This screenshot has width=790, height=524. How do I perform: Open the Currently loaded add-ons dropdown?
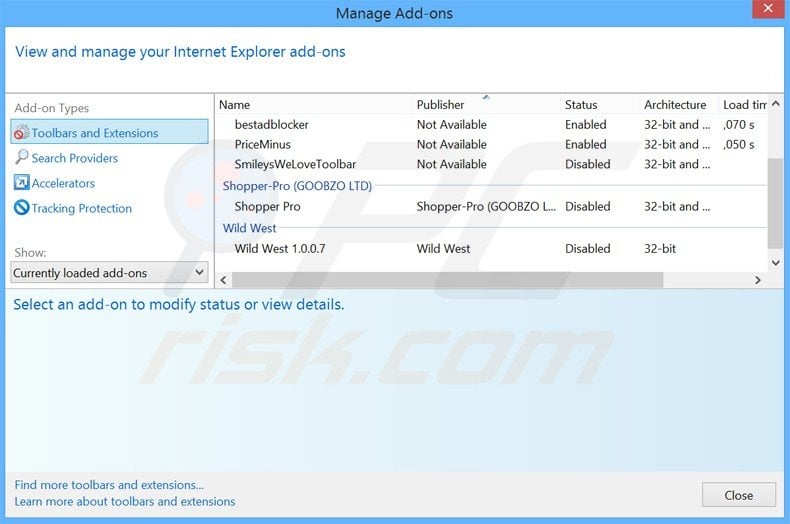pos(109,273)
